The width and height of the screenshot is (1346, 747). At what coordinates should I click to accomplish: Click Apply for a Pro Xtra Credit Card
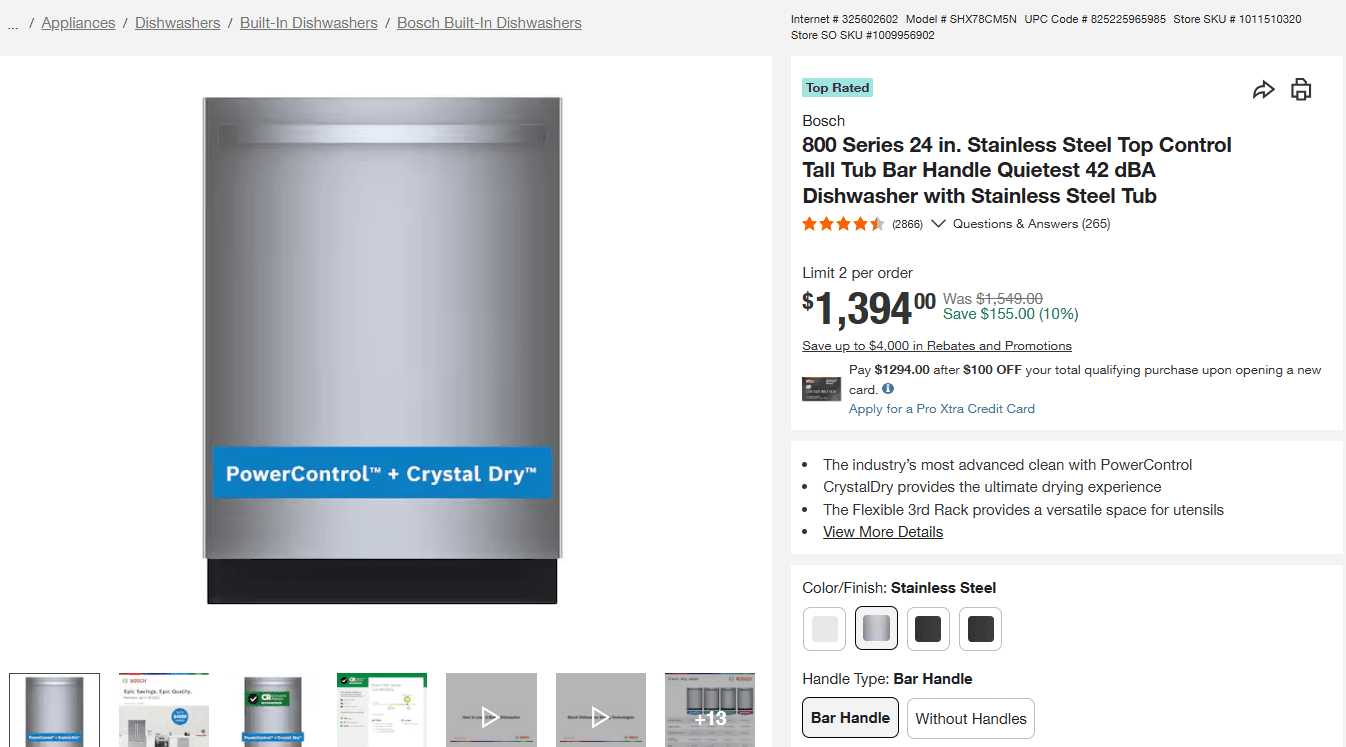(941, 409)
